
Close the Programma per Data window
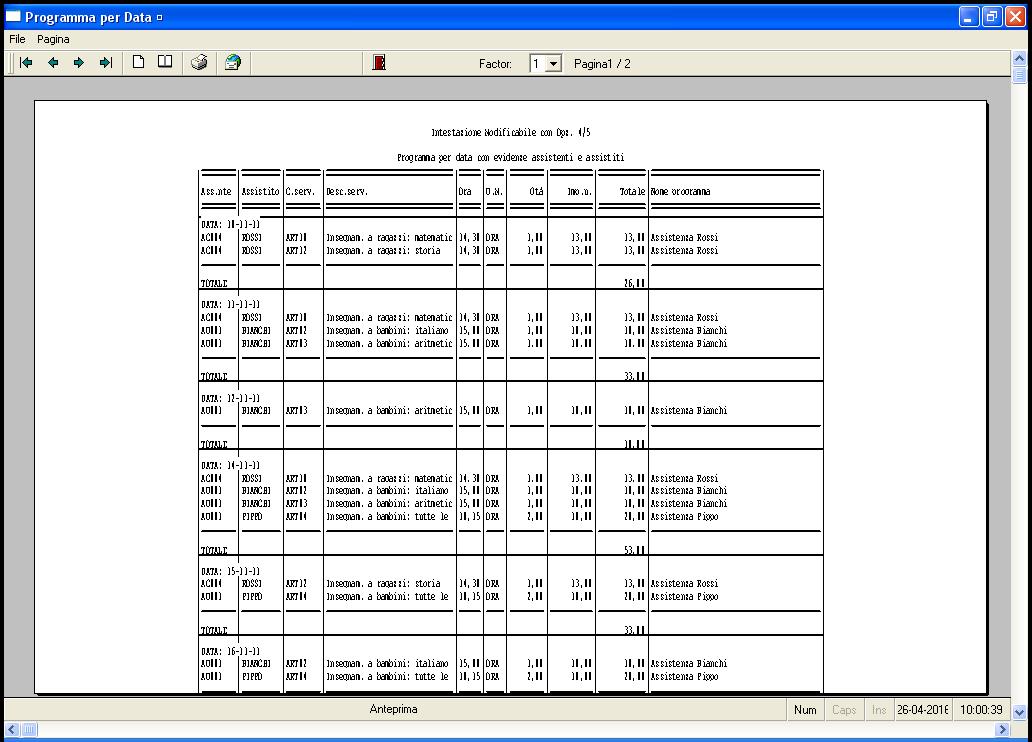point(1016,16)
